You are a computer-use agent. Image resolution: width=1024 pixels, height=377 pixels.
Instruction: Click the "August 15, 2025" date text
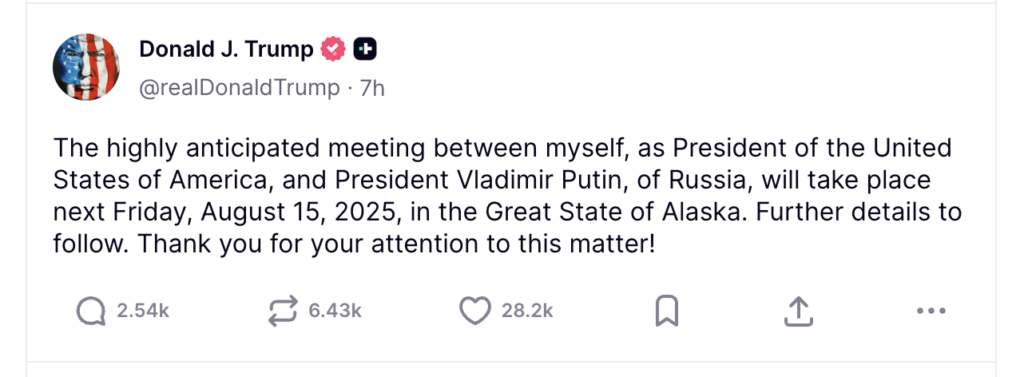pos(296,212)
